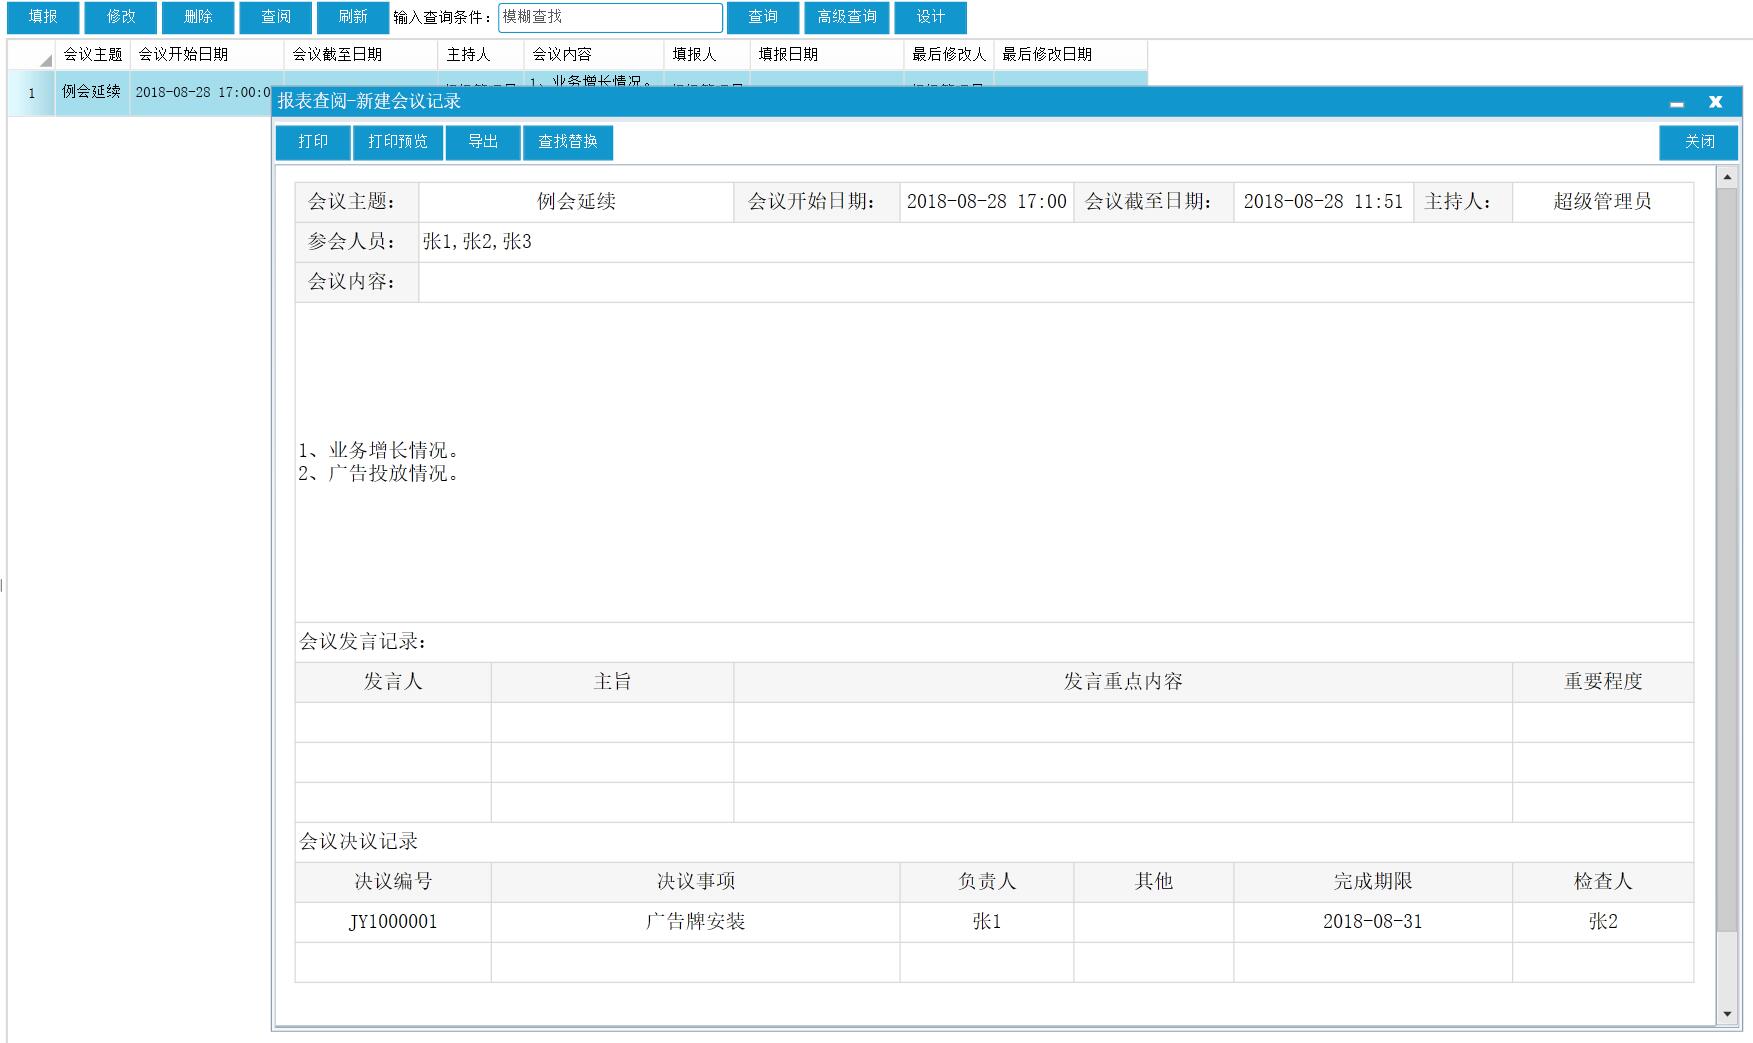Viewport: 1753px width, 1043px height.
Task: Click the 会议决议记录 section label
Action: 359,842
